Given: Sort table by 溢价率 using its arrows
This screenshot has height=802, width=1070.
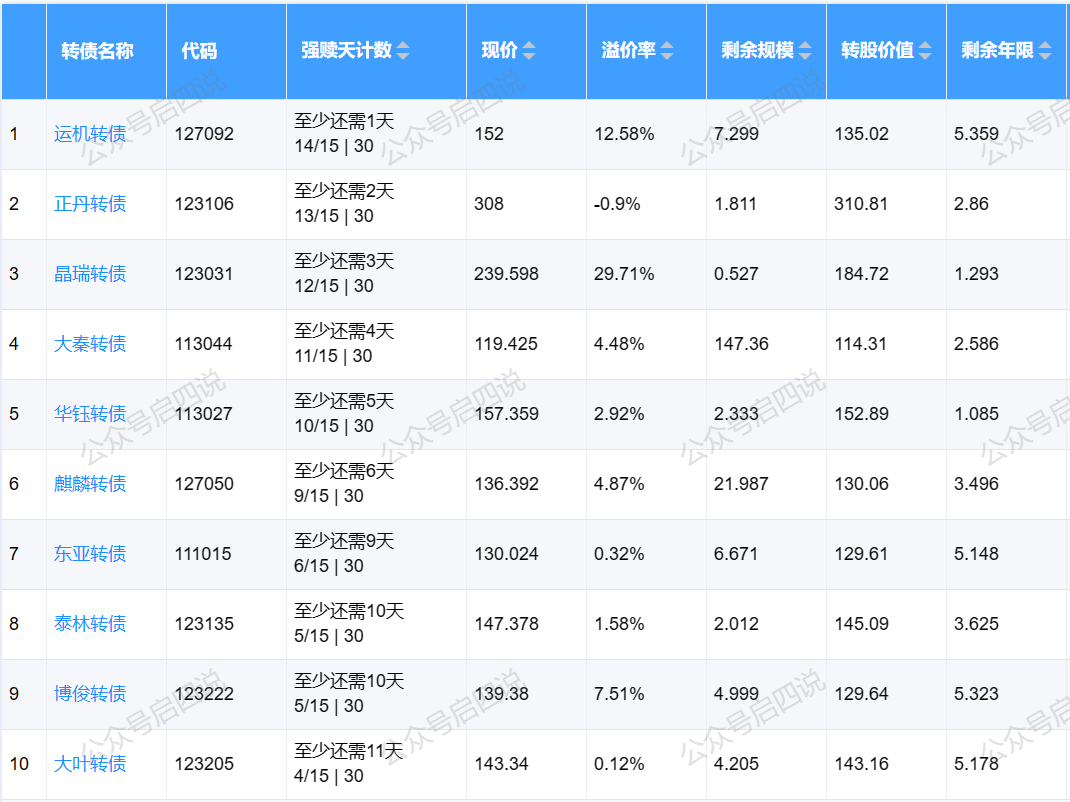Looking at the screenshot, I should [x=667, y=51].
